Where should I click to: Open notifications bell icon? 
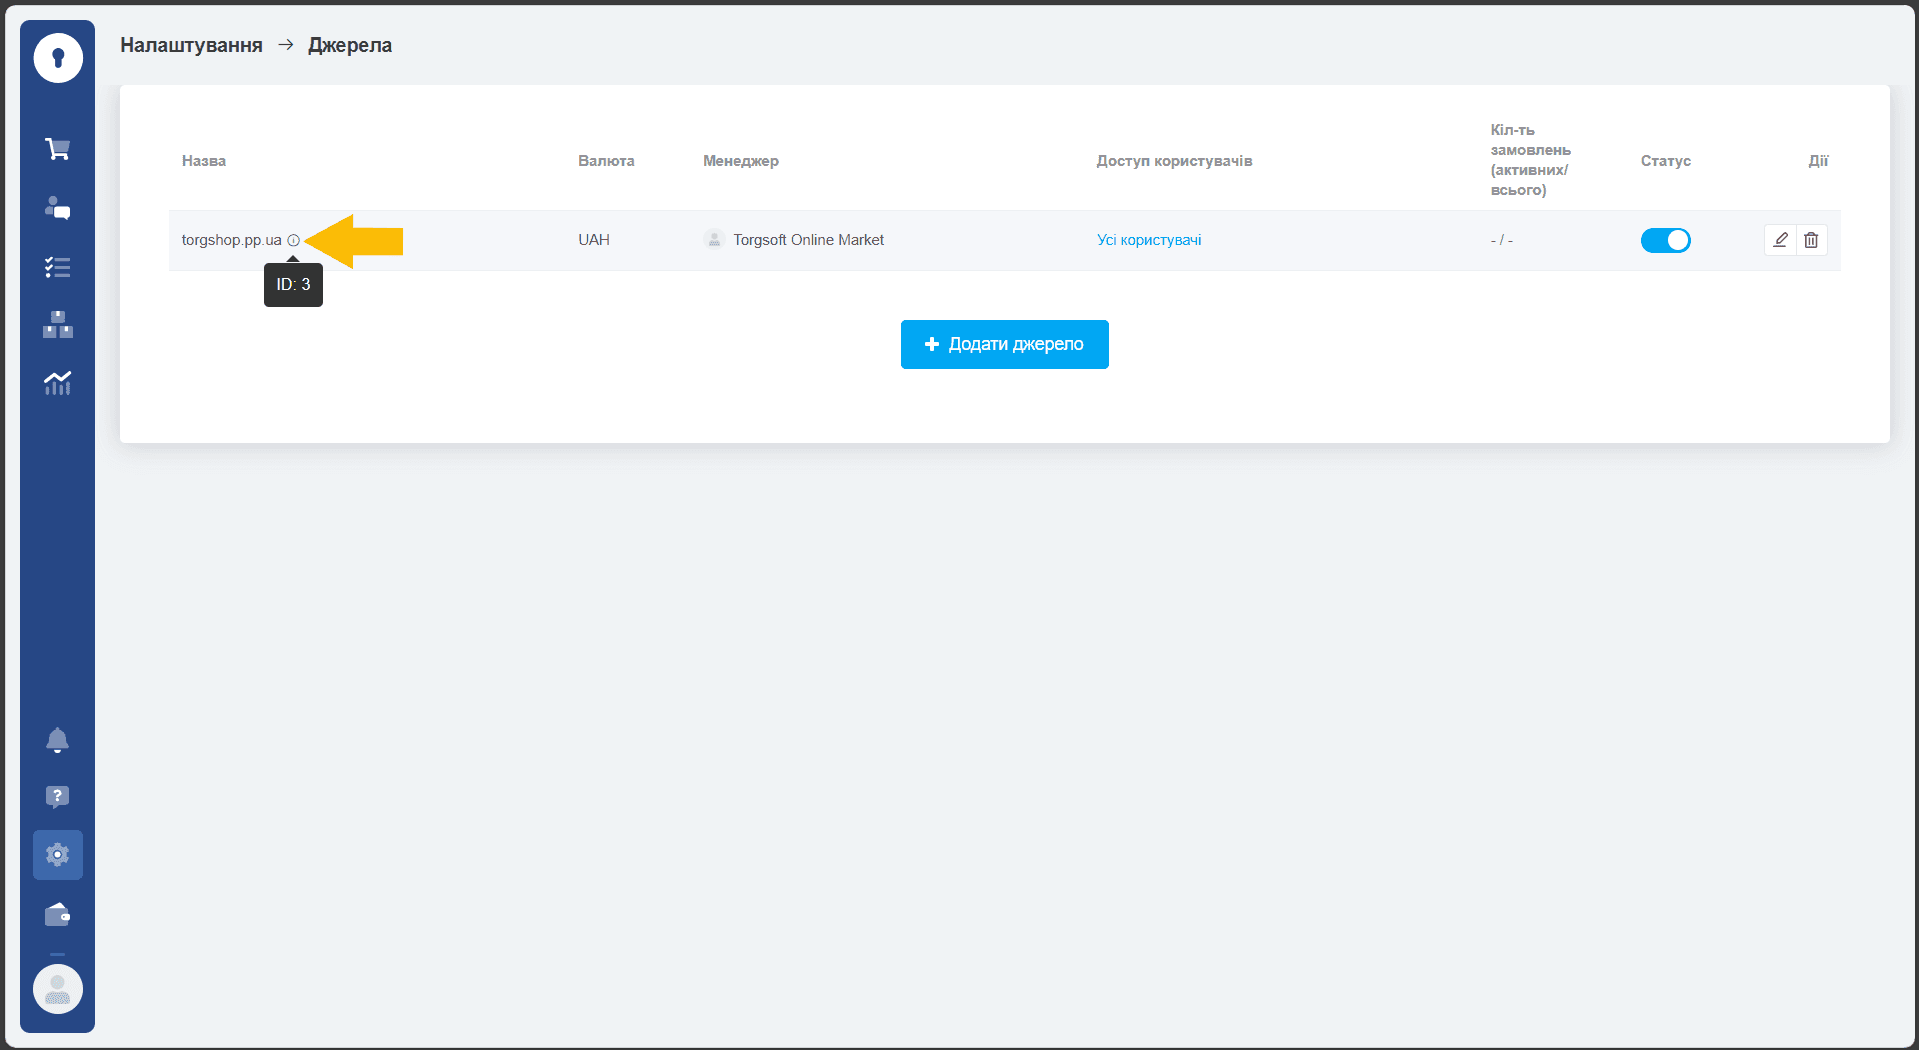tap(57, 740)
